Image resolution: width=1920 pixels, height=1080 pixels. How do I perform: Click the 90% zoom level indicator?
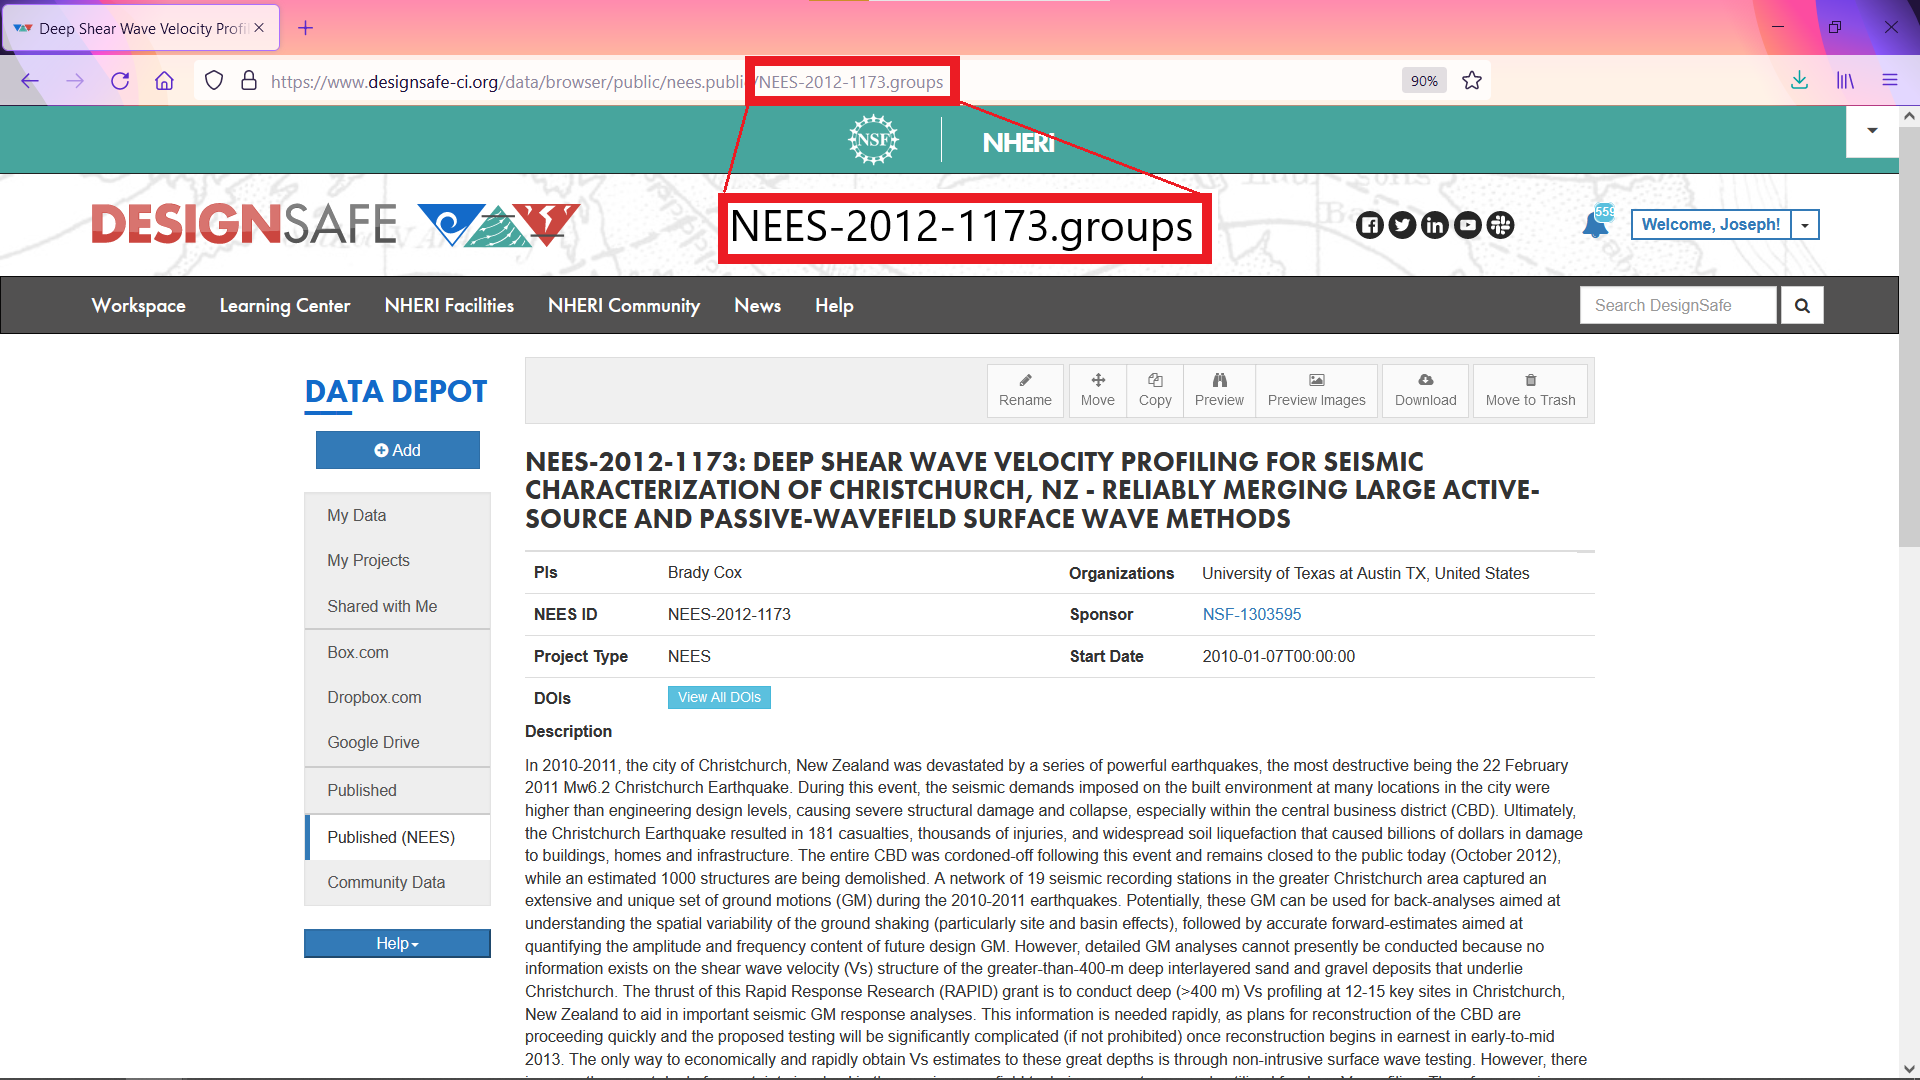1424,81
